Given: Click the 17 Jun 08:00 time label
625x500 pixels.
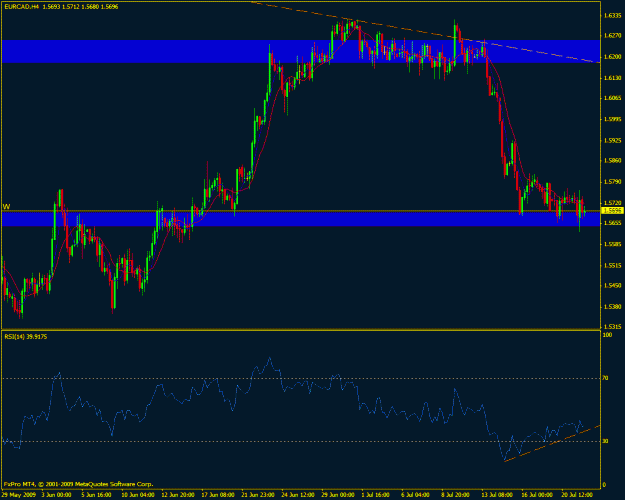Looking at the screenshot, I should [218, 495].
